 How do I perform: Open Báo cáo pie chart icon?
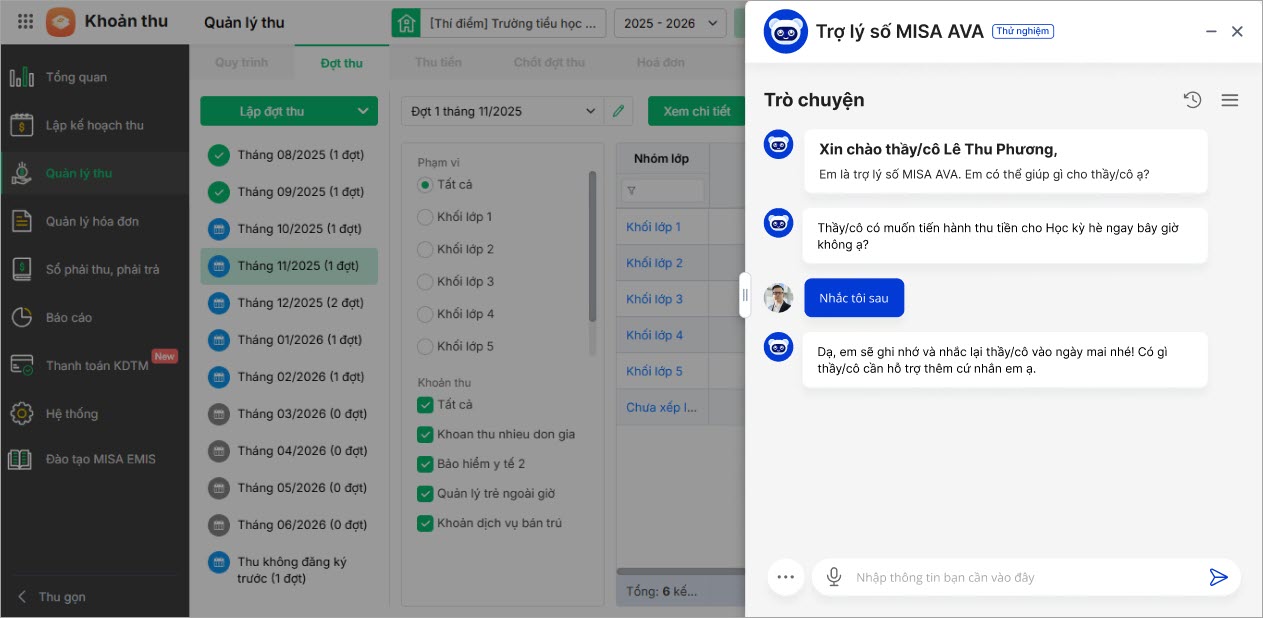pos(21,317)
